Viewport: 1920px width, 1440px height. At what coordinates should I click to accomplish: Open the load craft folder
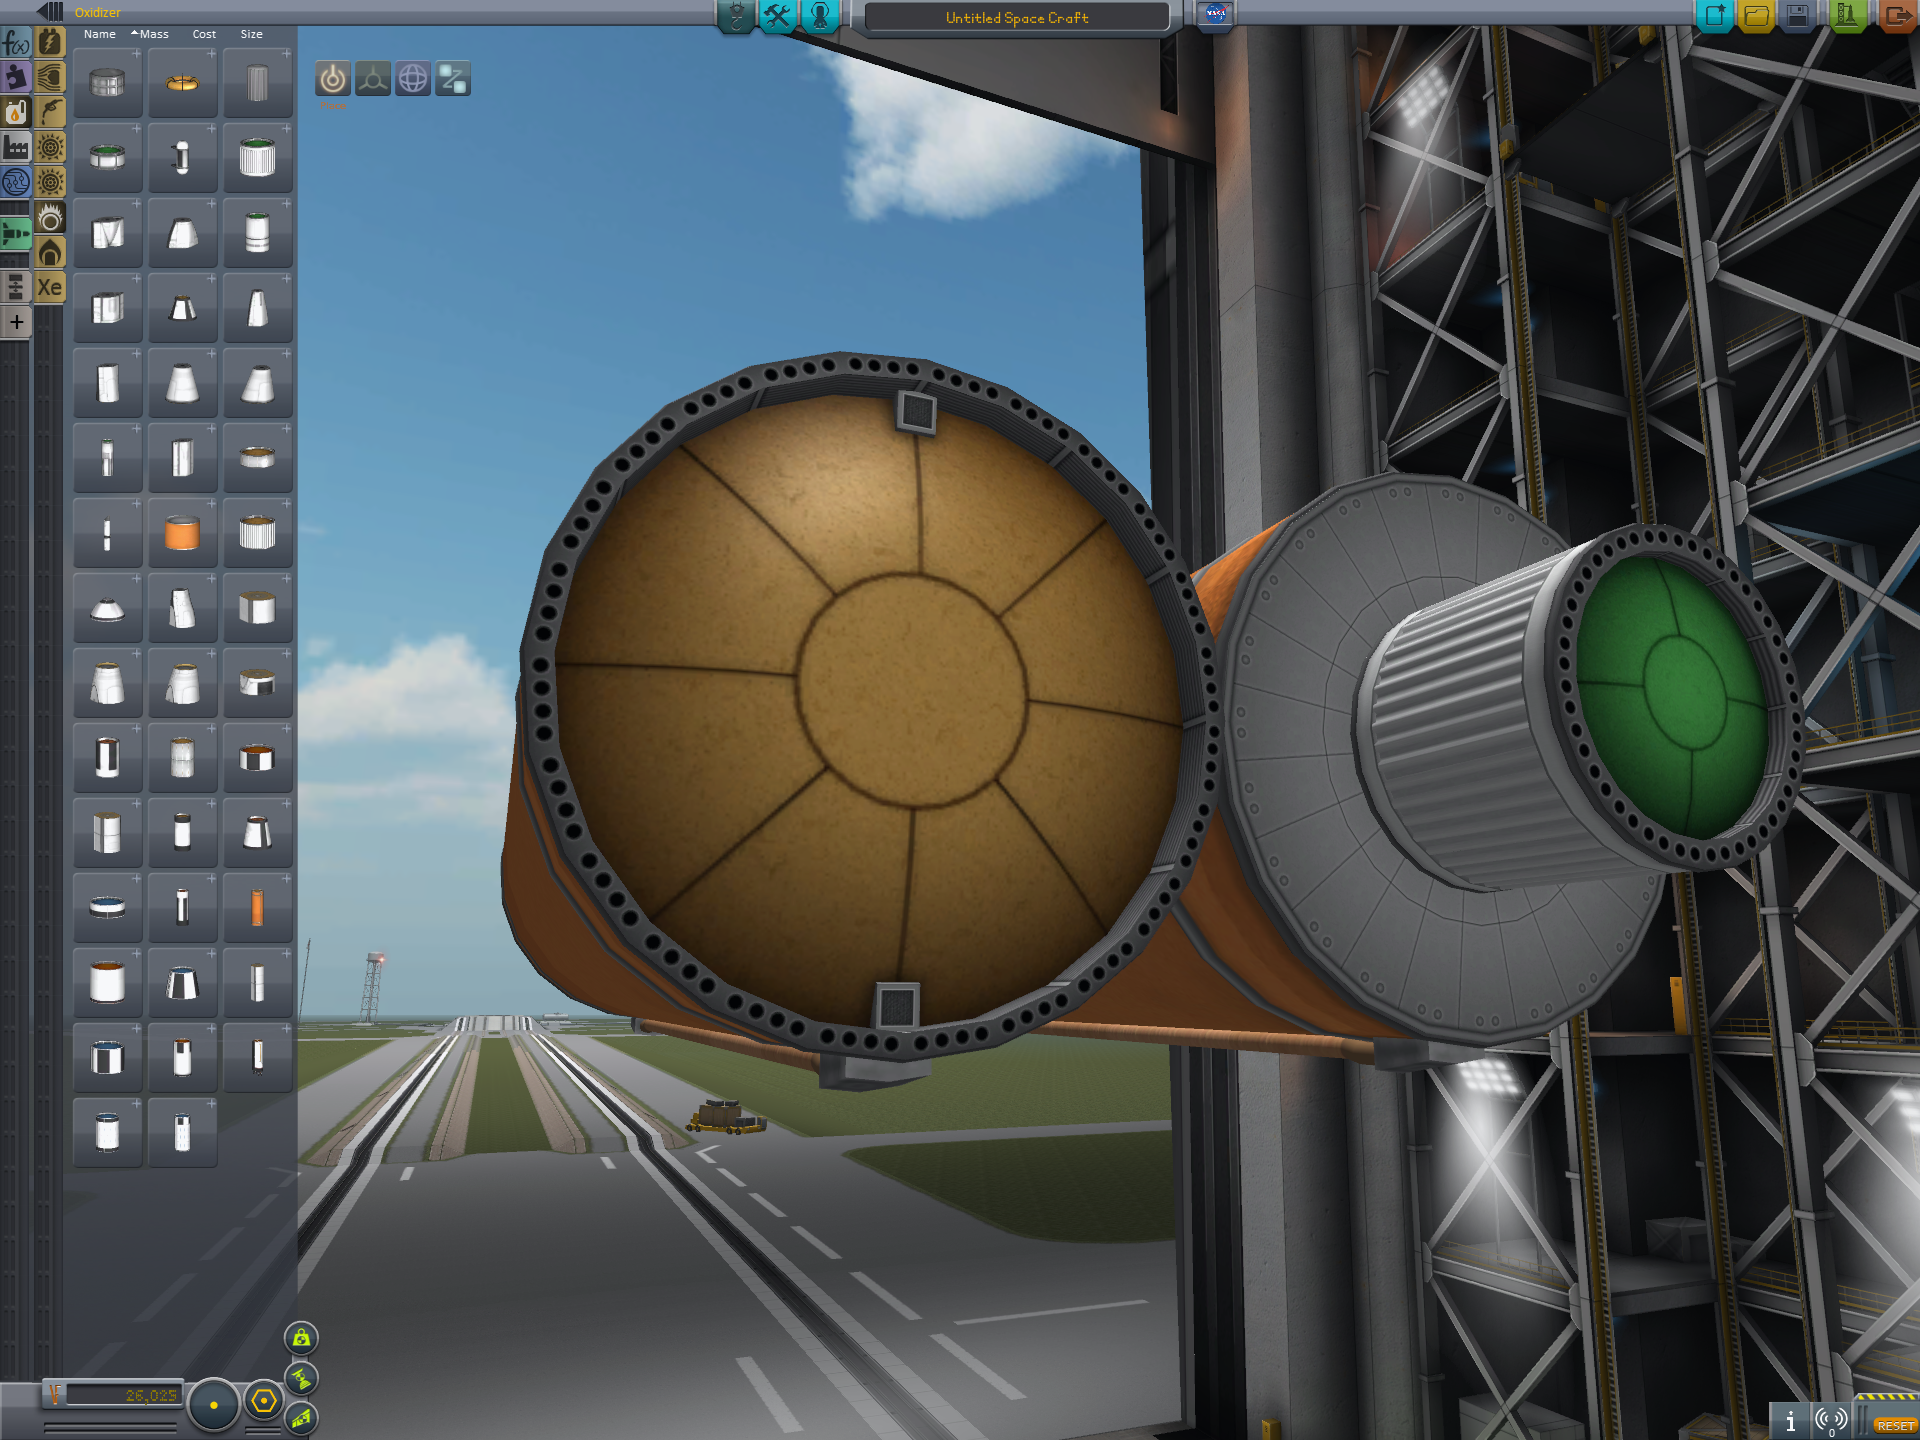click(1756, 16)
